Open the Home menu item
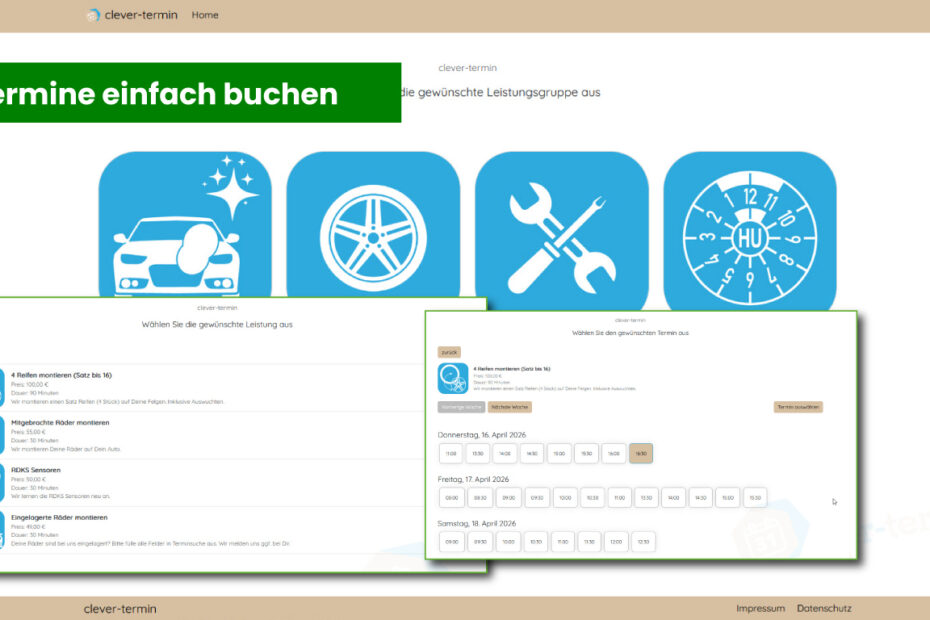Image resolution: width=930 pixels, height=620 pixels. pyautogui.click(x=205, y=15)
